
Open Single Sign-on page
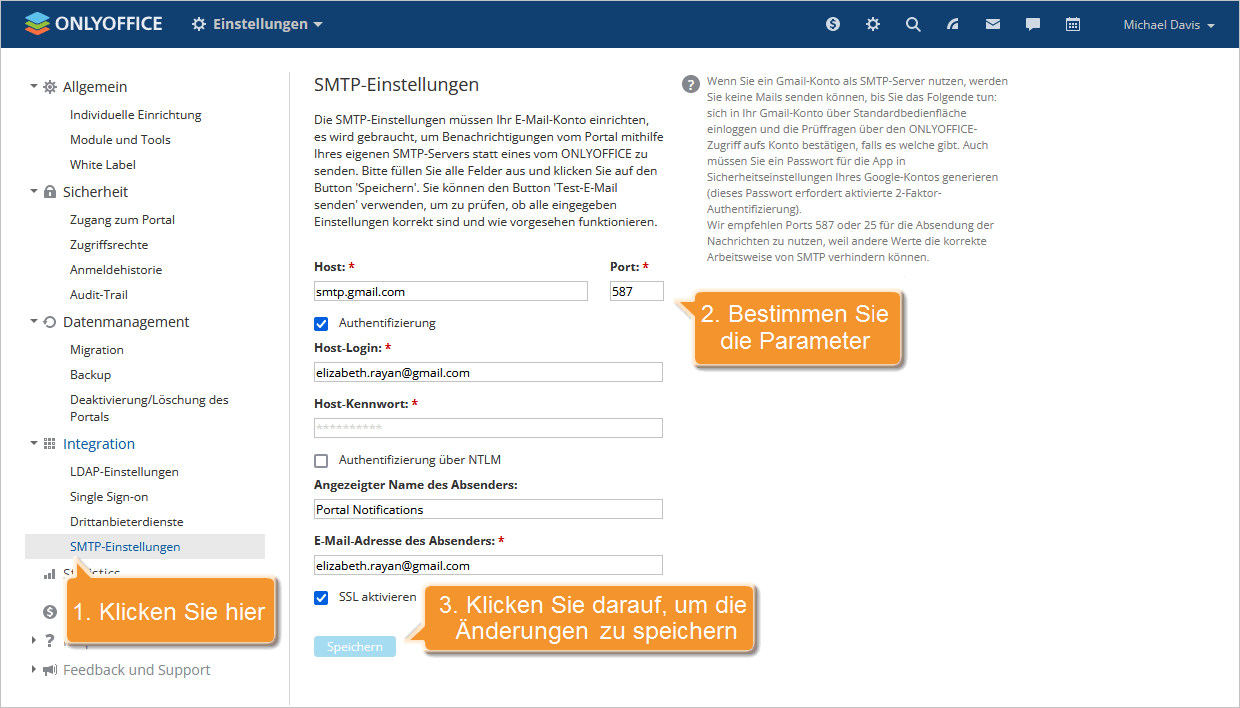(x=109, y=497)
